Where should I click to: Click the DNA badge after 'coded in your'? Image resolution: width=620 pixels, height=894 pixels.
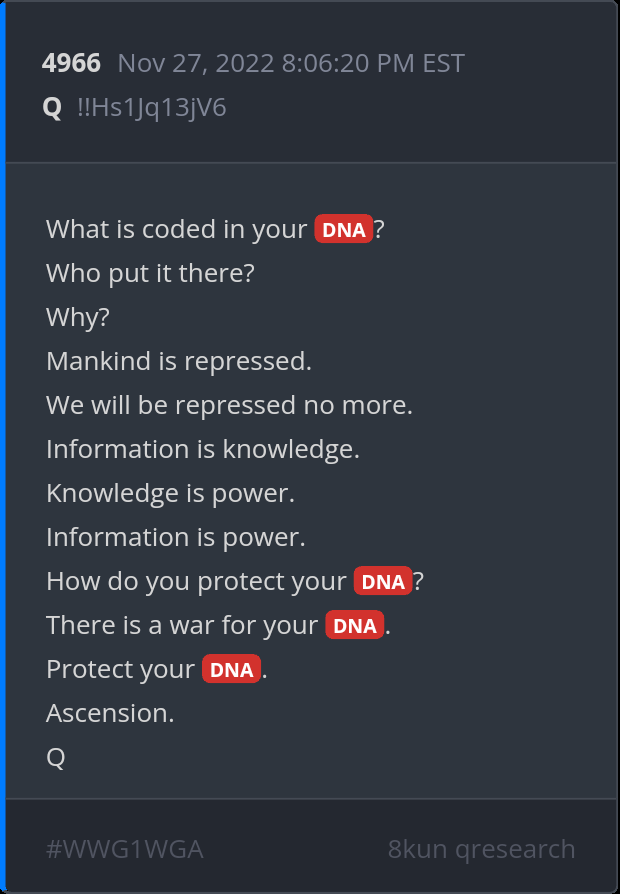click(x=344, y=230)
